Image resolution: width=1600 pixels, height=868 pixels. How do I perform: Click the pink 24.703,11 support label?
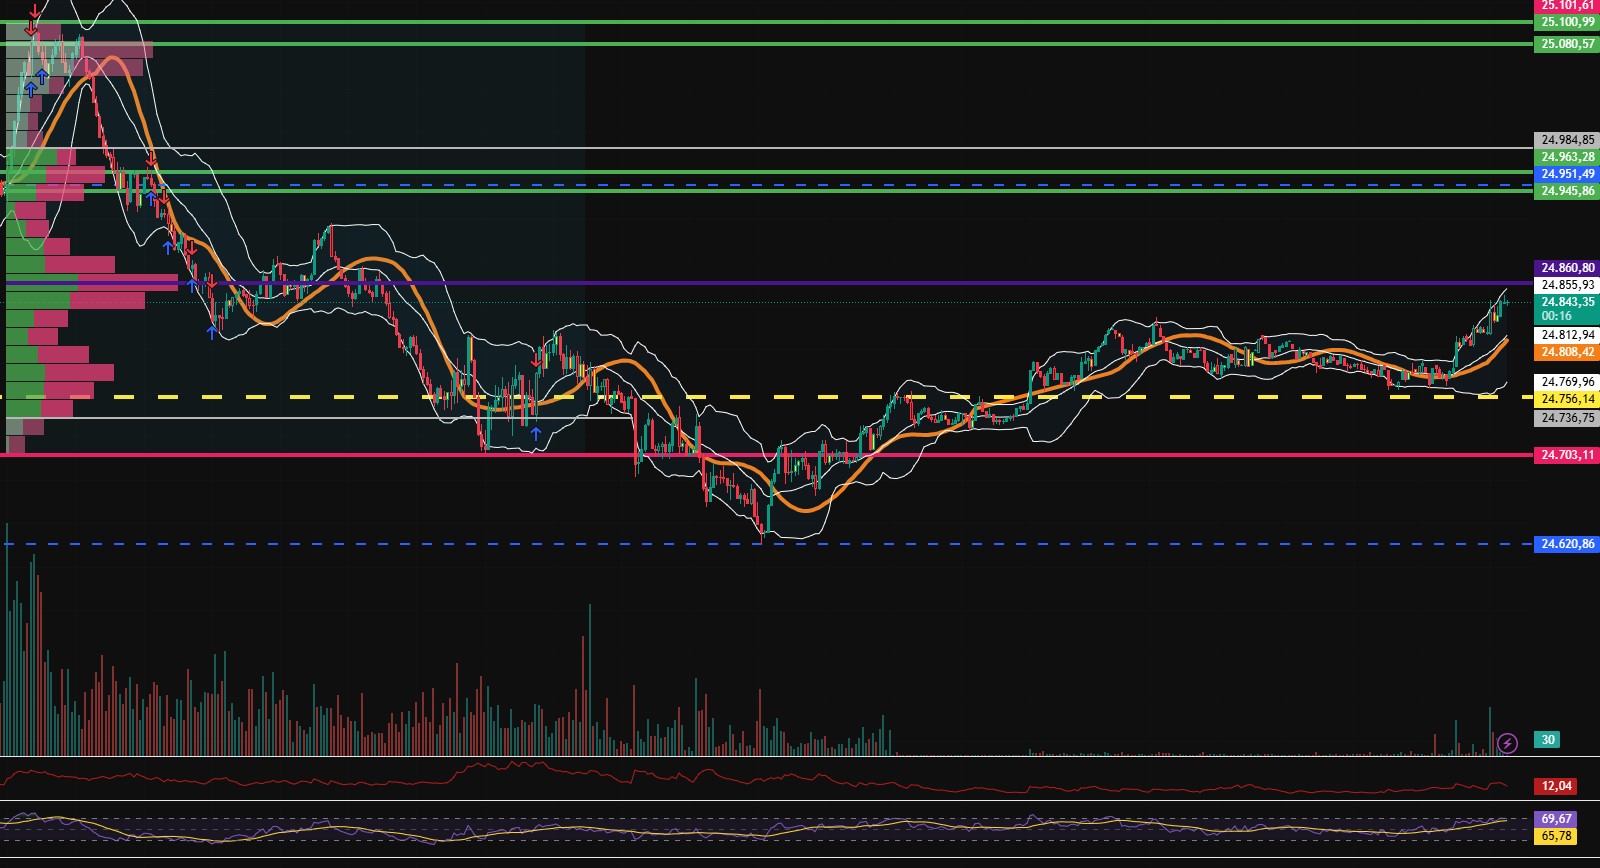[x=1566, y=455]
